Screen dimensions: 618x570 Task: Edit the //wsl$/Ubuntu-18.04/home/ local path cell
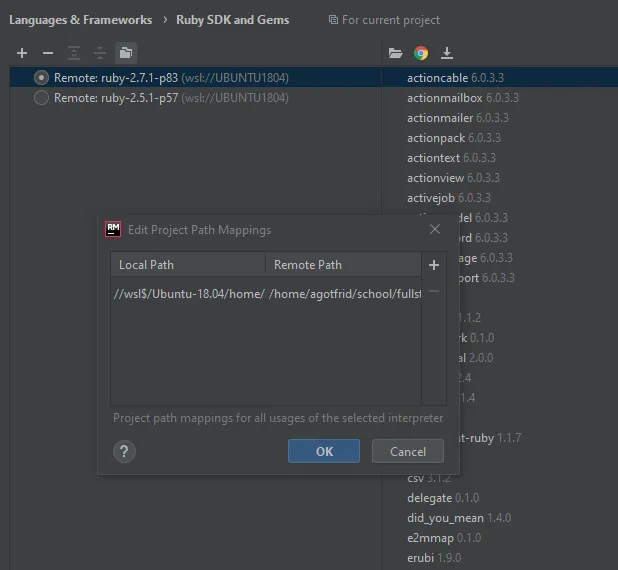[x=188, y=294]
